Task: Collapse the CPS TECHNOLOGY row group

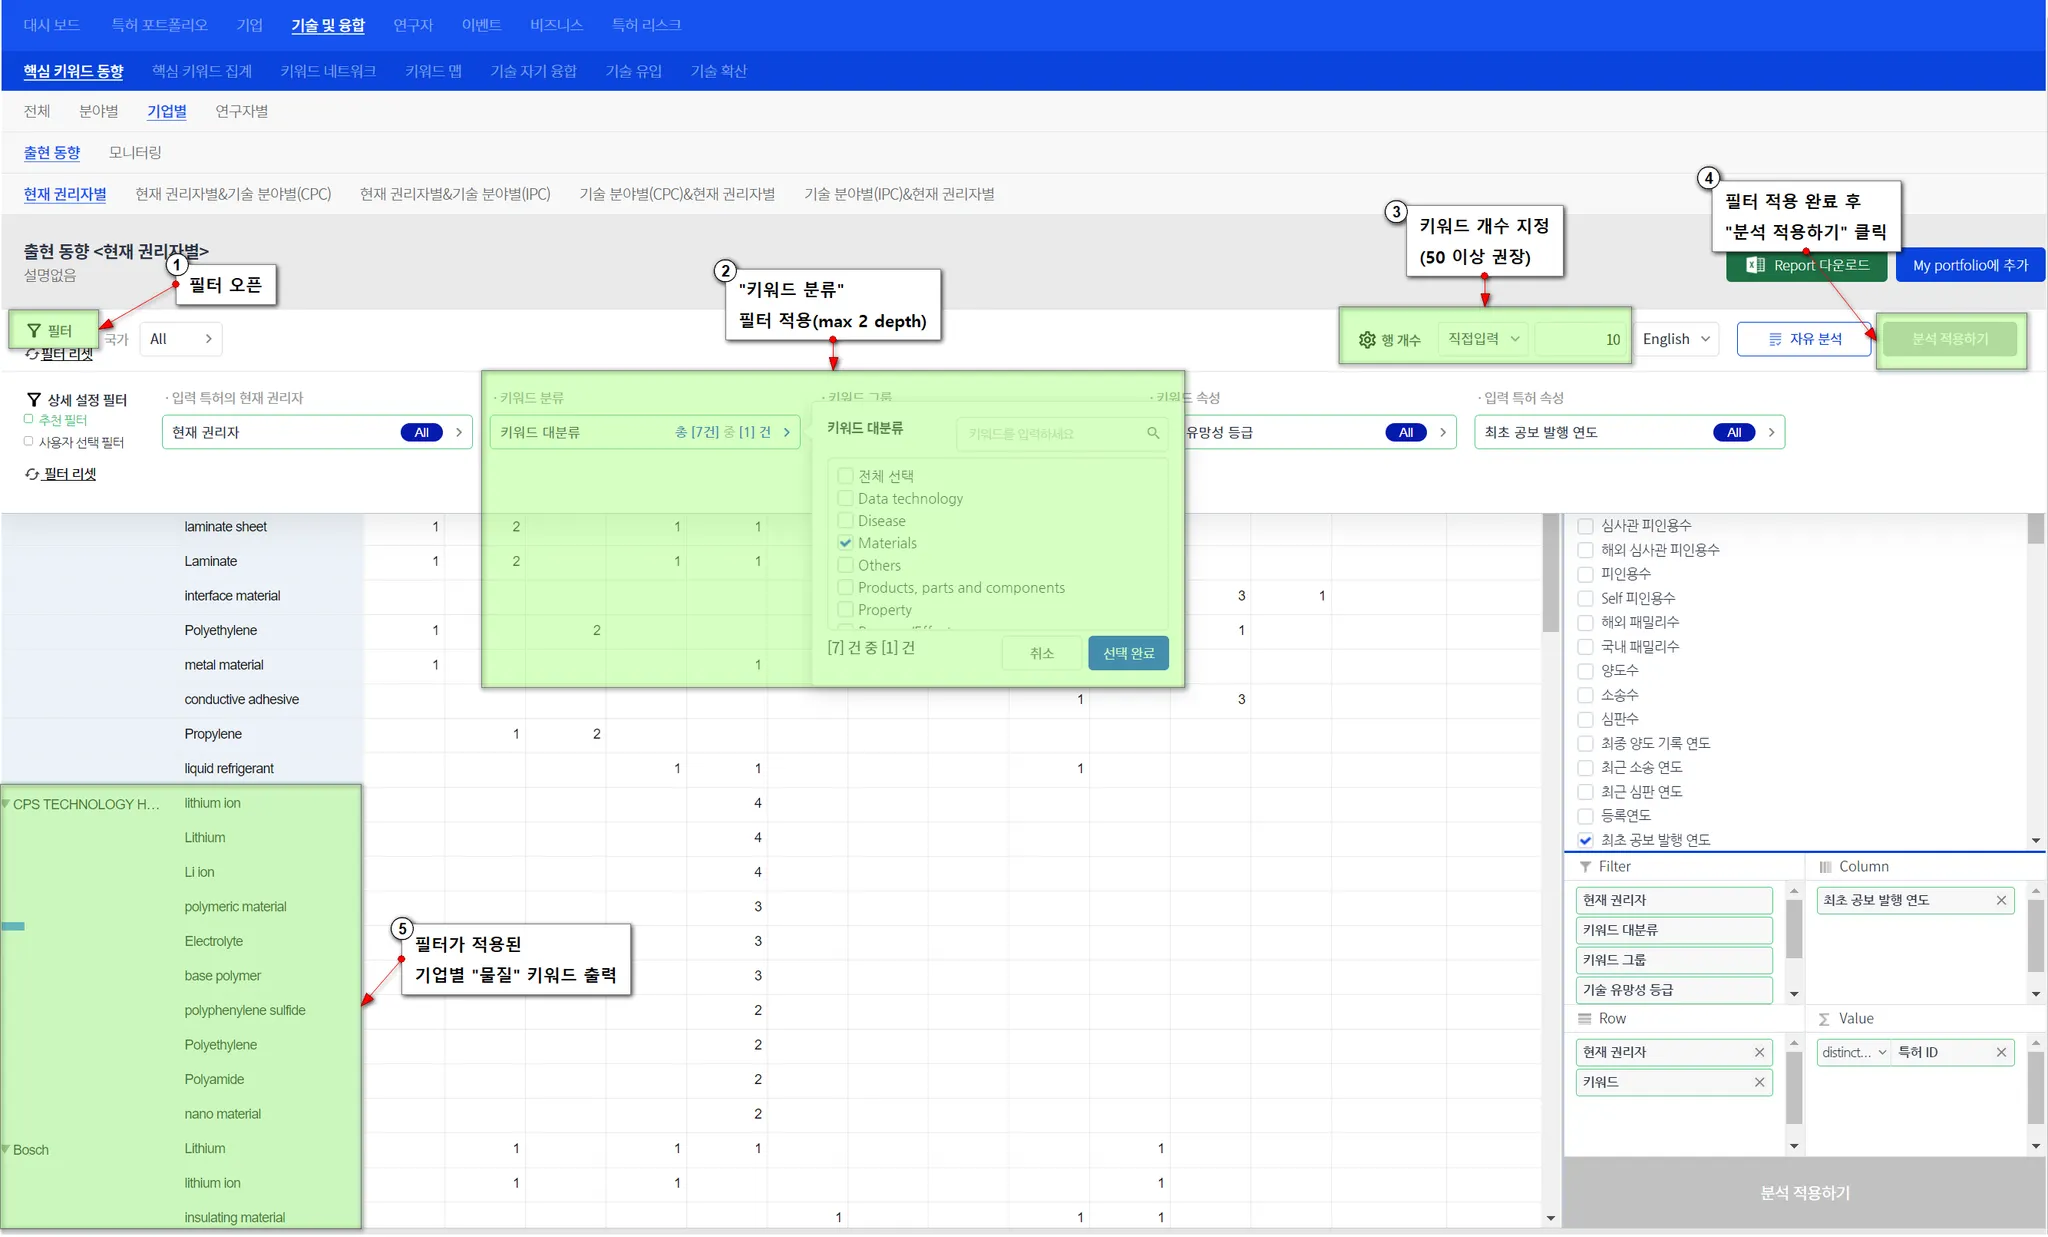Action: pyautogui.click(x=6, y=804)
